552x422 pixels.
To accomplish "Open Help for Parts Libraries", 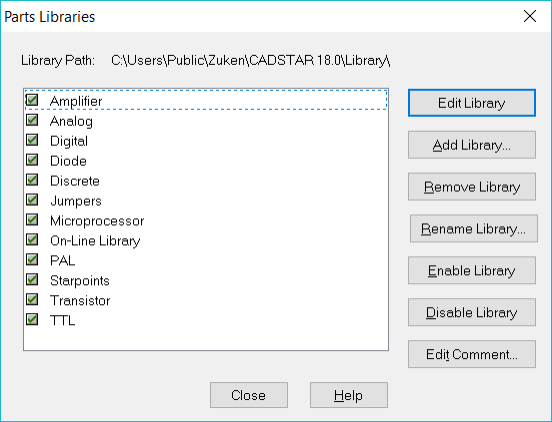I will tap(349, 395).
